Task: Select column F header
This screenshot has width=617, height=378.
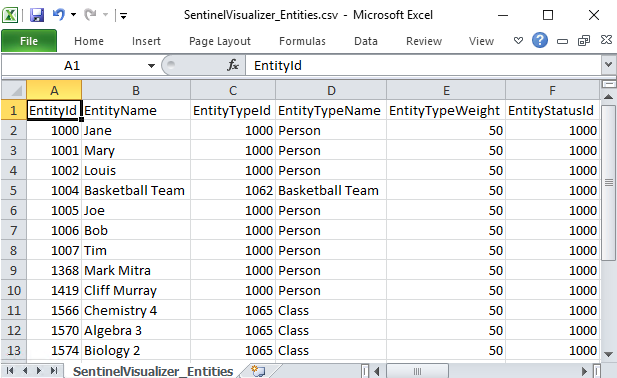Action: pyautogui.click(x=552, y=90)
